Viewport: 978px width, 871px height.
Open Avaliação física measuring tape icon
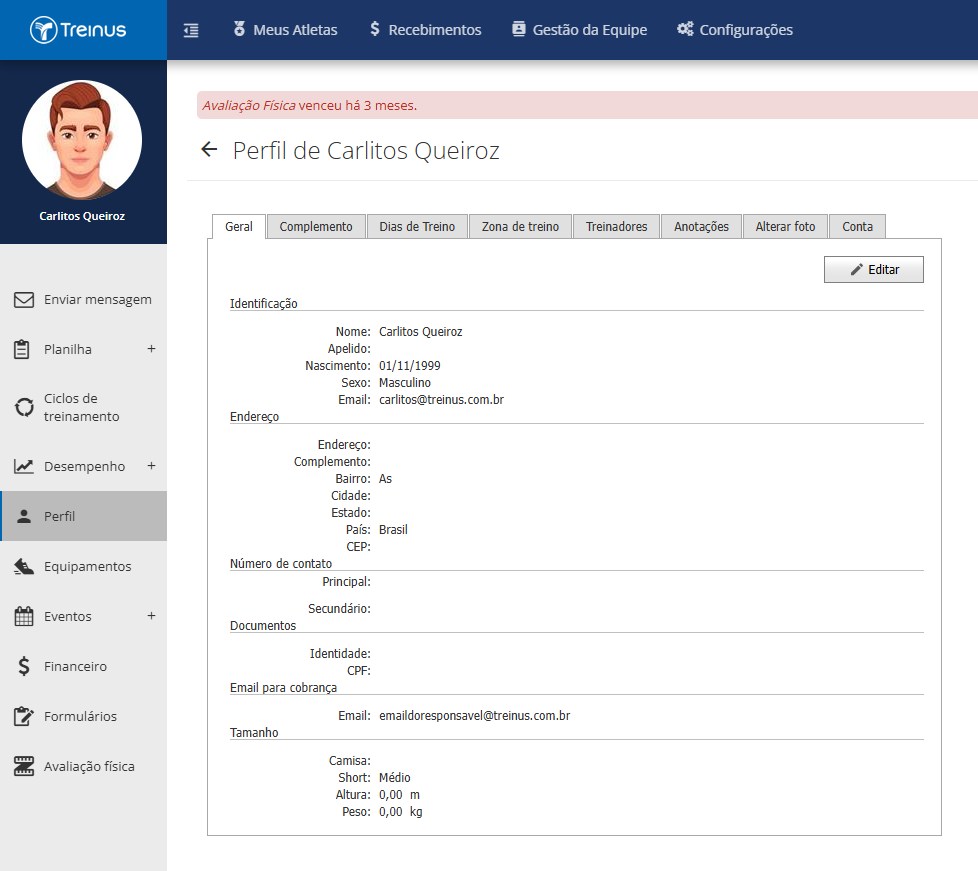[24, 766]
